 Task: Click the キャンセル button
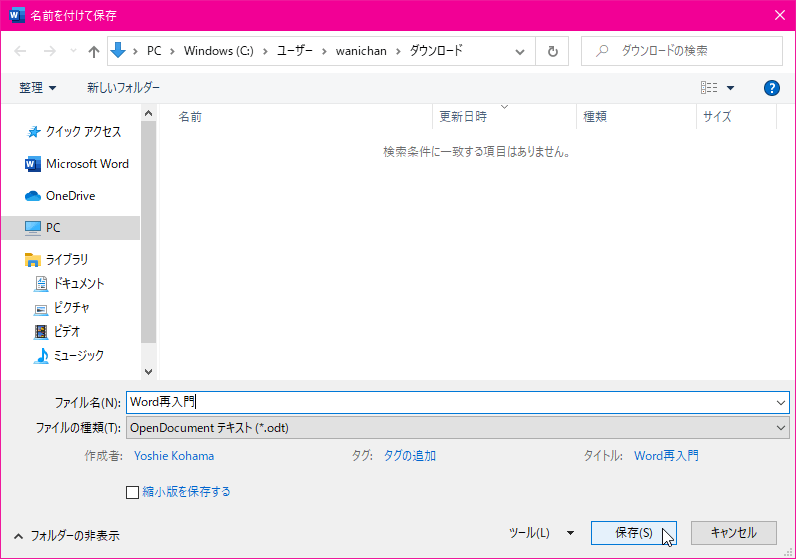(734, 533)
